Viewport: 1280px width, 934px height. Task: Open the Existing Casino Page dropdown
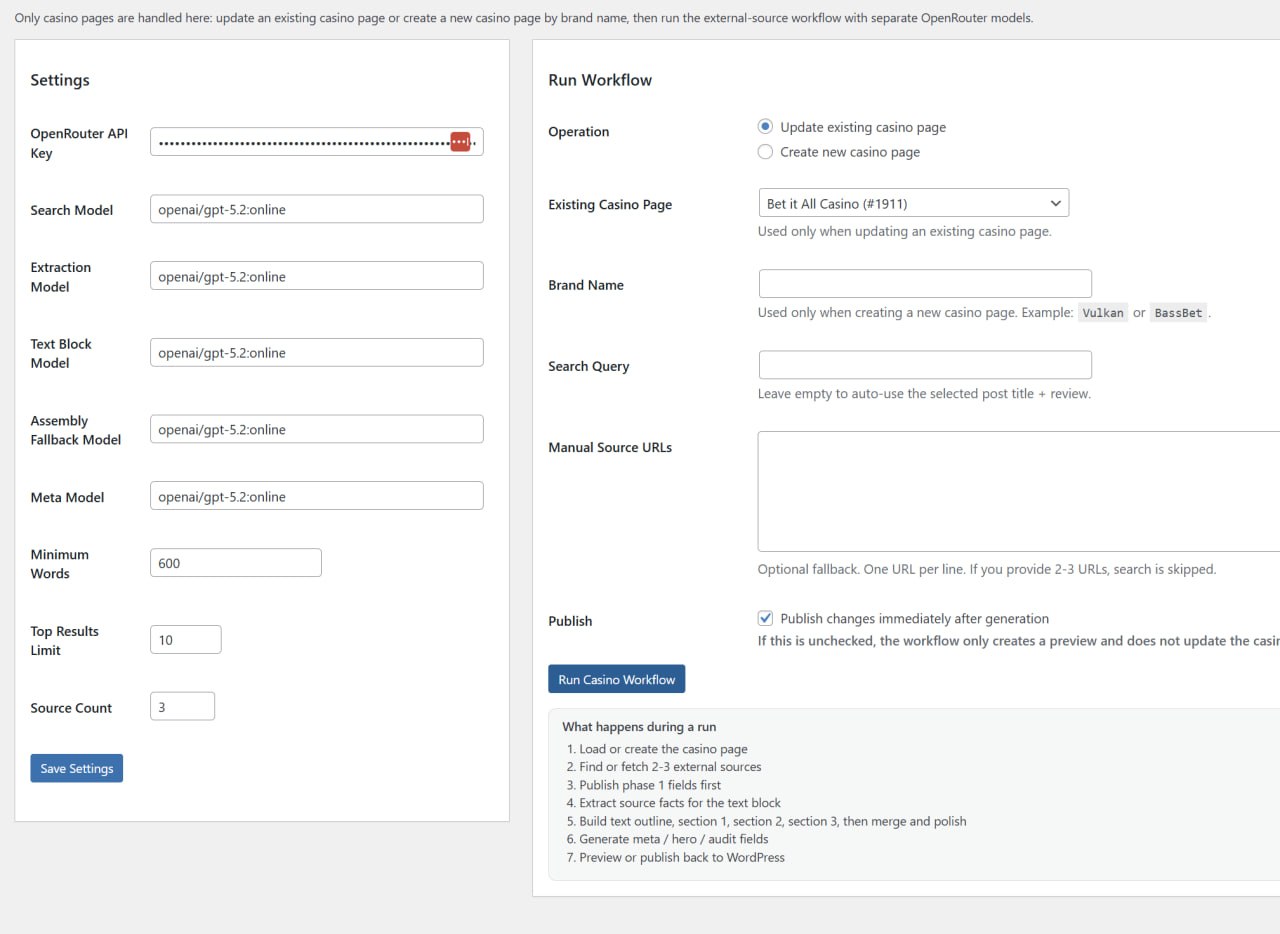[x=913, y=203]
